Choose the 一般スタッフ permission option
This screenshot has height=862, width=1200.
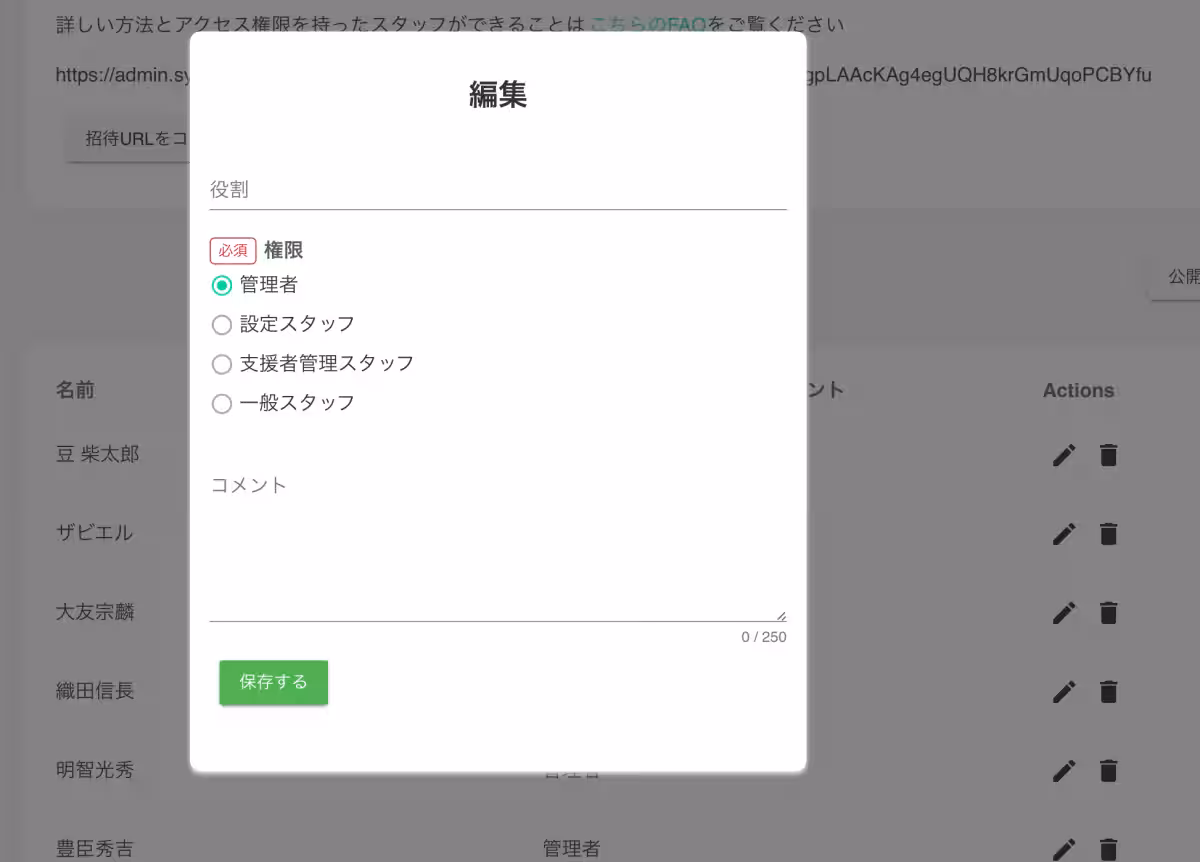coord(221,403)
